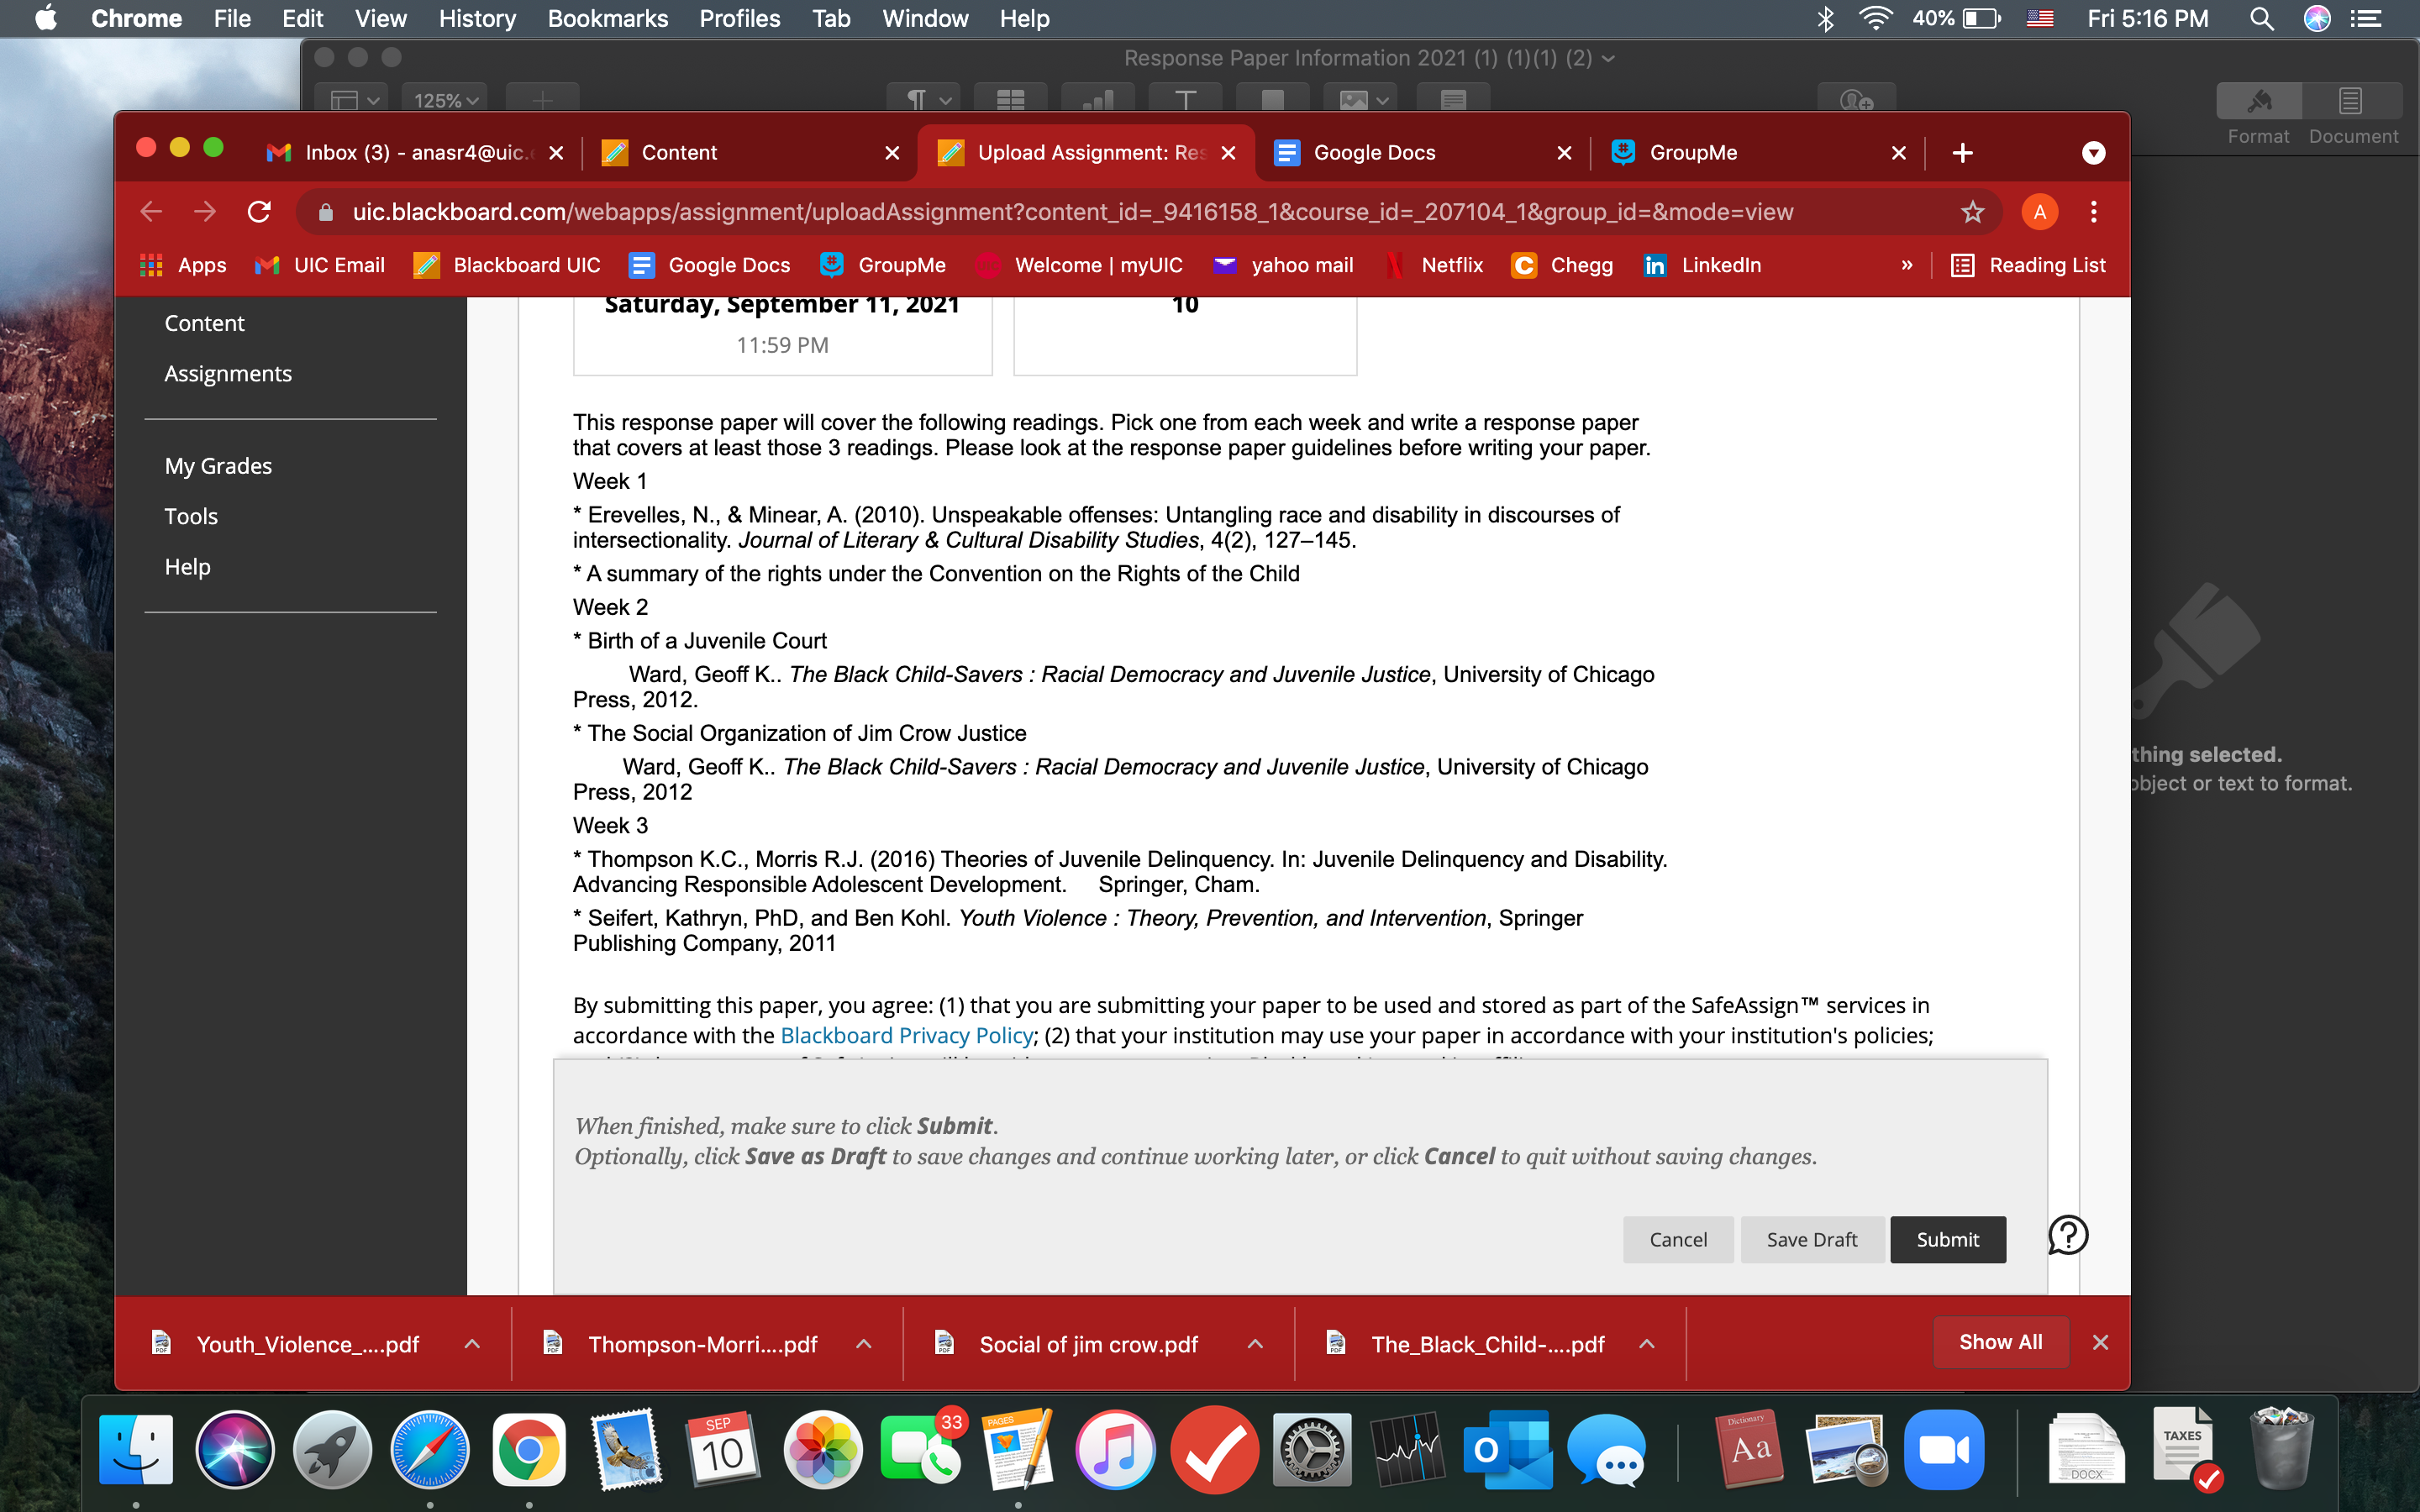Screen dimensions: 2420x1512
Task: Click Save Draft button
Action: [x=1811, y=1239]
